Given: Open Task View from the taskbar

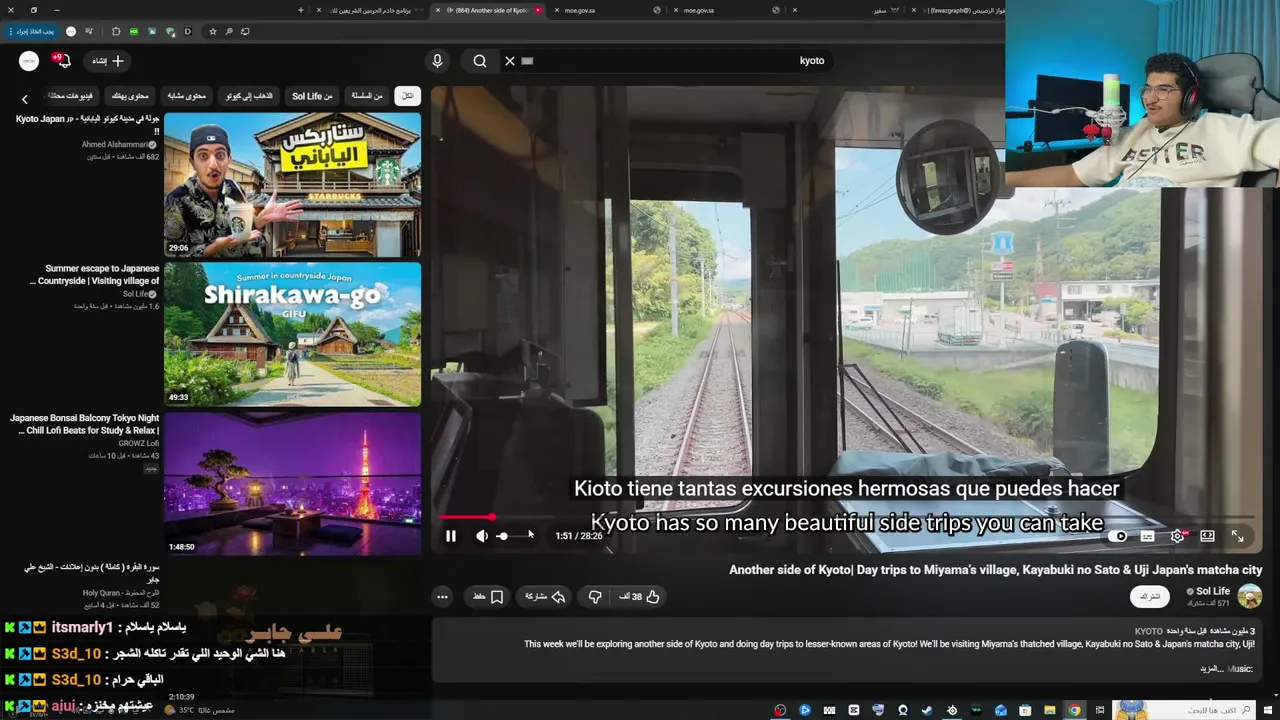Looking at the screenshot, I should [x=1099, y=711].
